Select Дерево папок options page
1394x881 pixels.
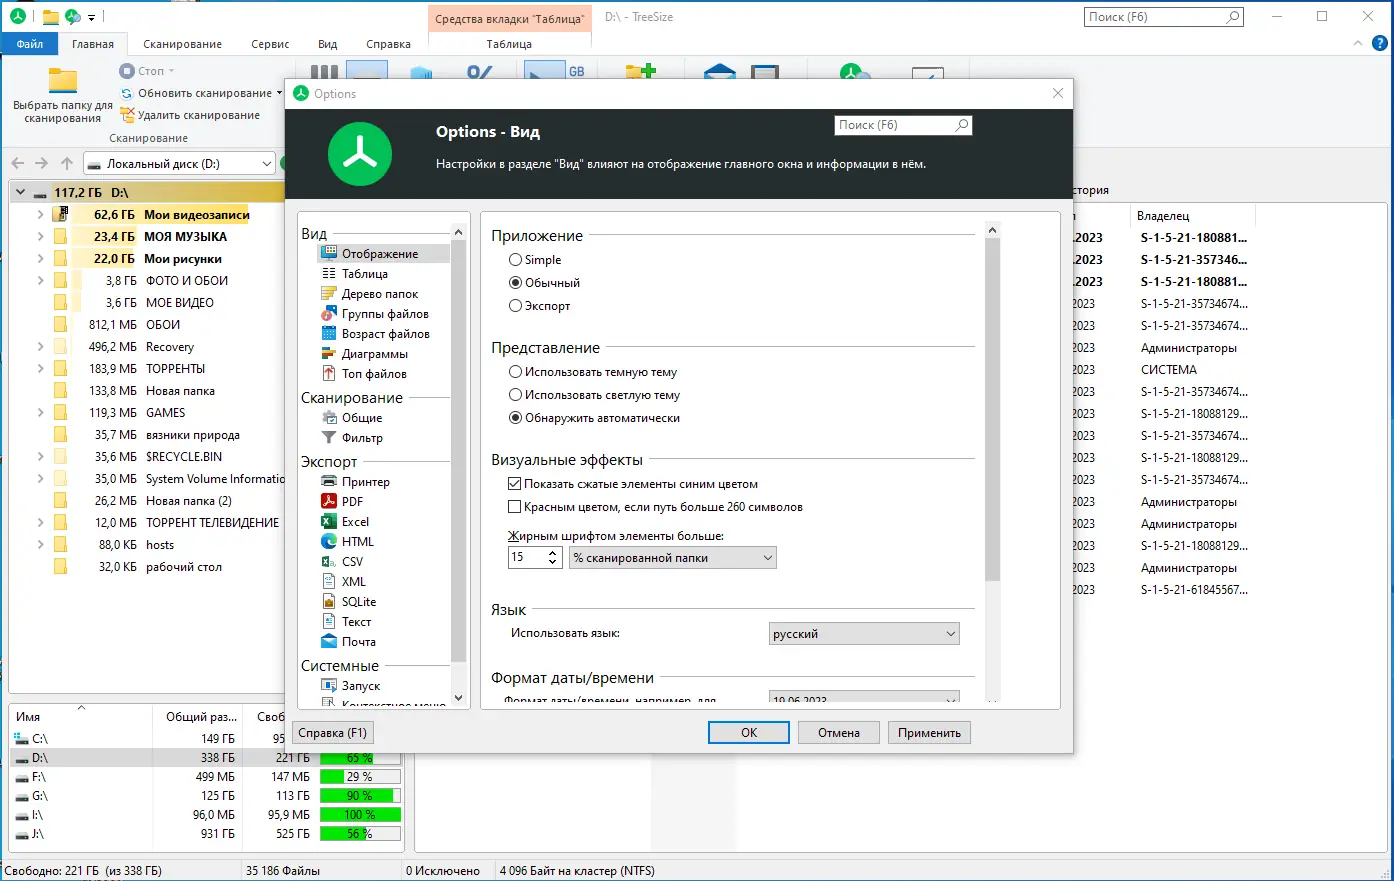click(x=380, y=294)
